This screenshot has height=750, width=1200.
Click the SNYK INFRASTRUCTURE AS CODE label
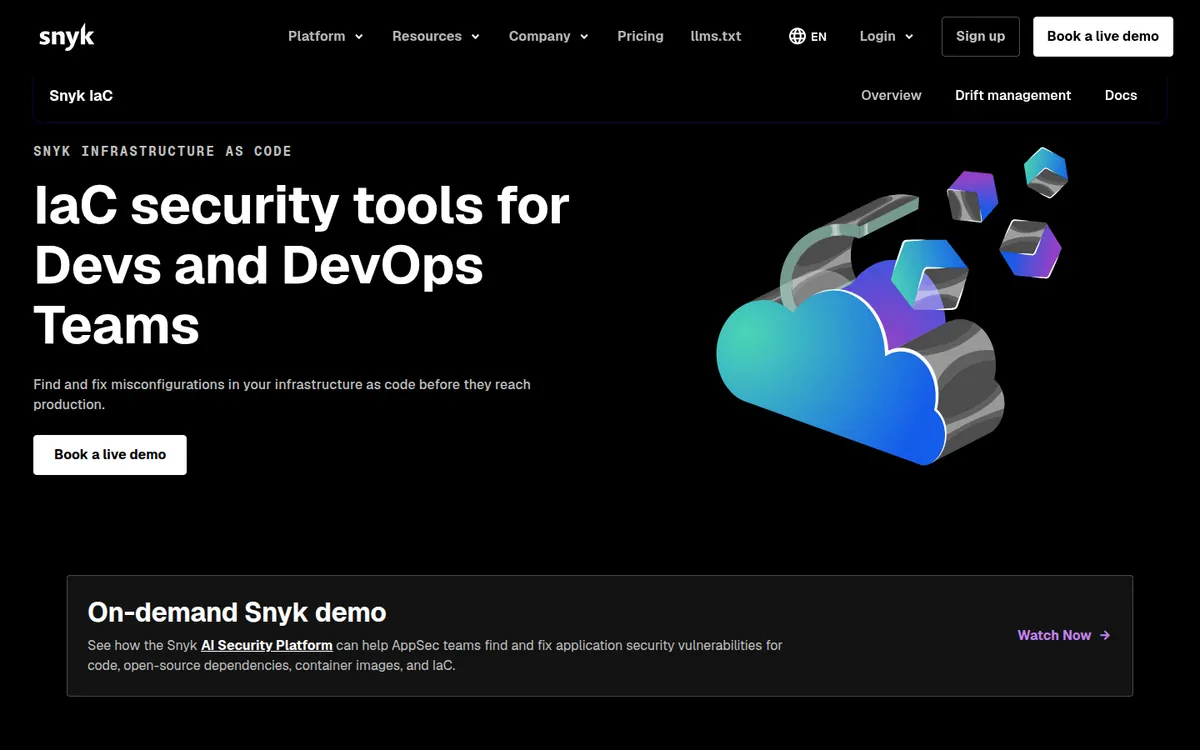[x=162, y=151]
